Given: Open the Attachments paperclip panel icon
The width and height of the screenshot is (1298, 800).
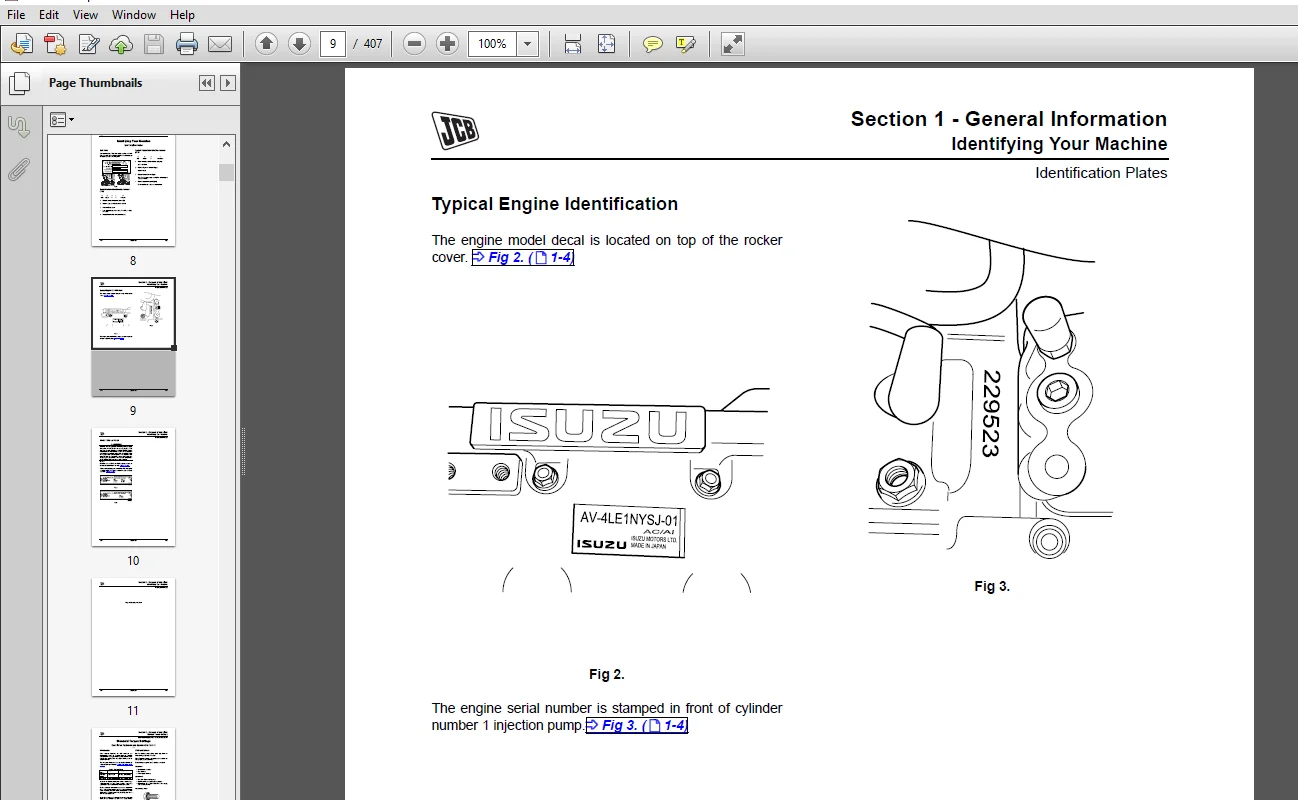Looking at the screenshot, I should pos(19,170).
